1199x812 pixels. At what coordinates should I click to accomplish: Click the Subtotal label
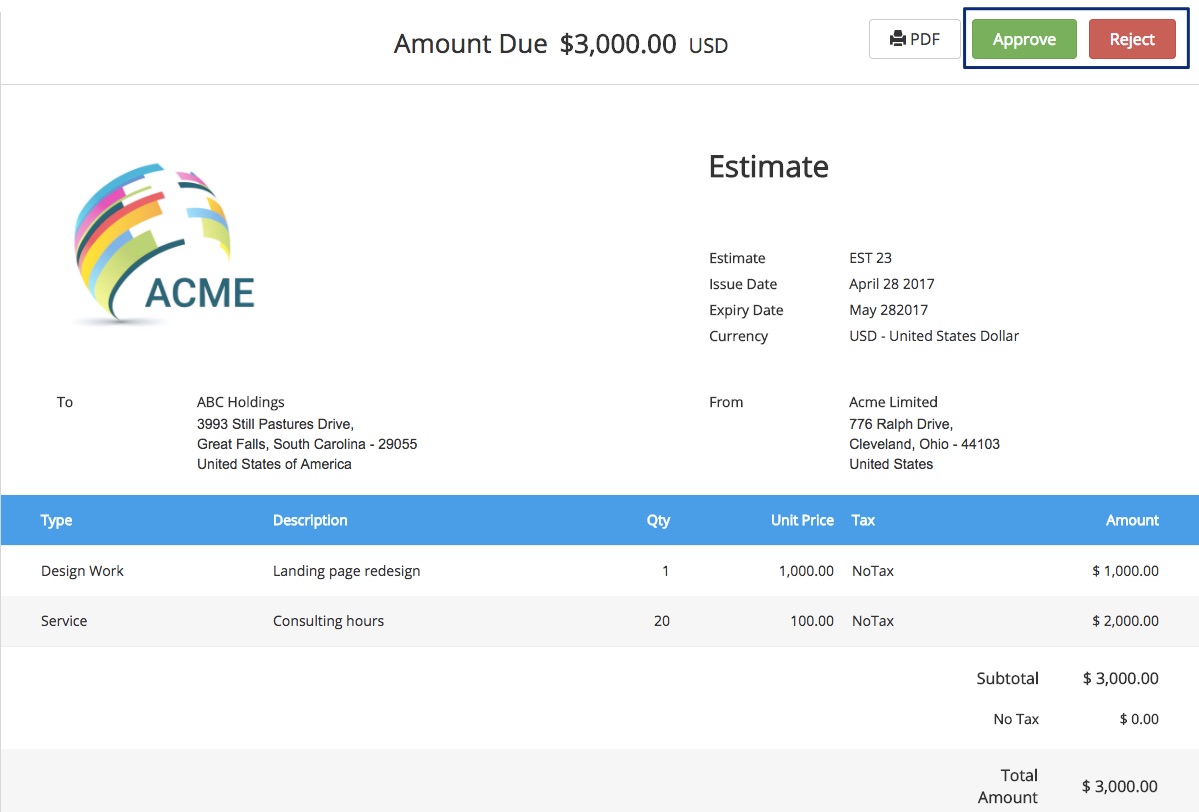tap(1007, 678)
